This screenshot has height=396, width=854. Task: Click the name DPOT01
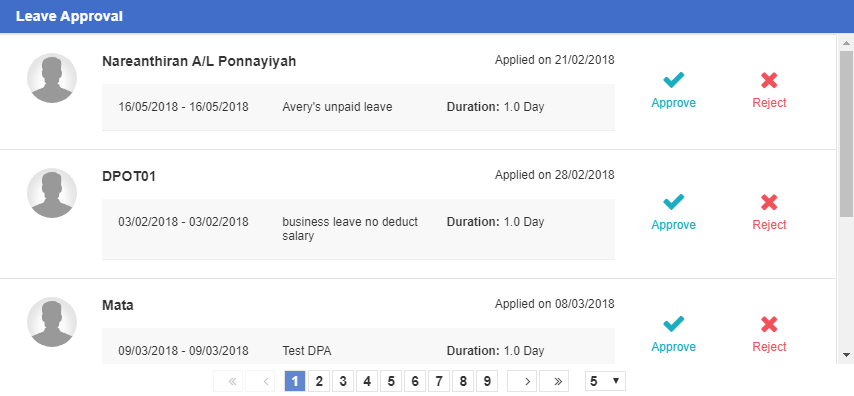click(x=129, y=176)
